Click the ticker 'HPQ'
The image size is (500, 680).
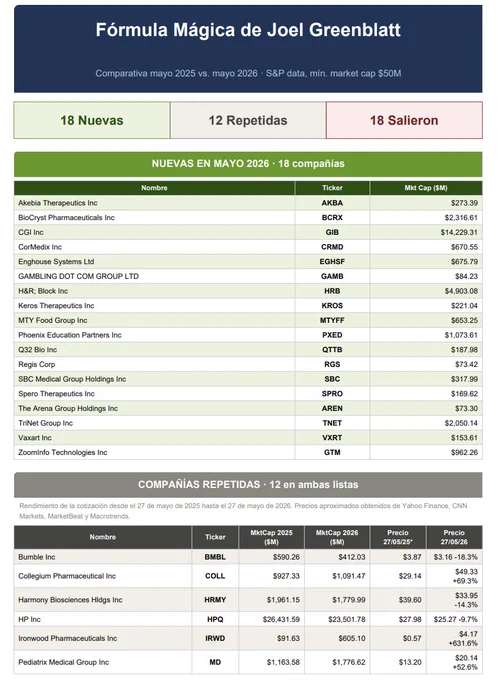pyautogui.click(x=215, y=619)
